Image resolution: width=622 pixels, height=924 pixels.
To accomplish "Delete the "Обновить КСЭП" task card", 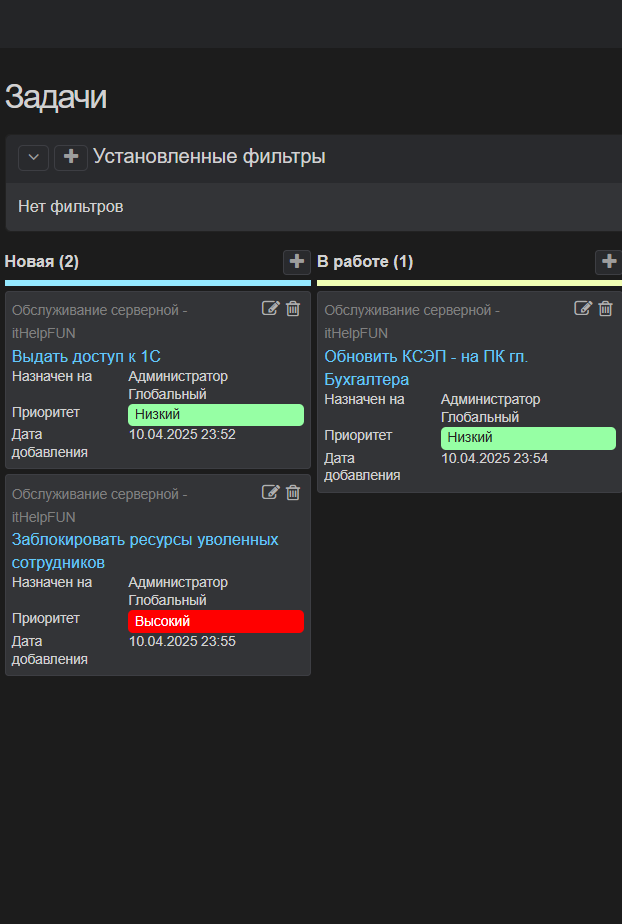I will click(x=605, y=308).
